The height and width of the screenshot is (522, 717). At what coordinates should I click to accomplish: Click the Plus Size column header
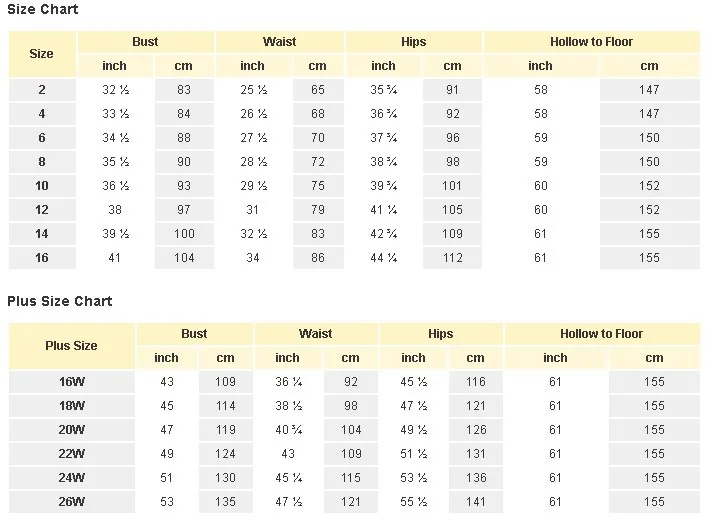(72, 346)
